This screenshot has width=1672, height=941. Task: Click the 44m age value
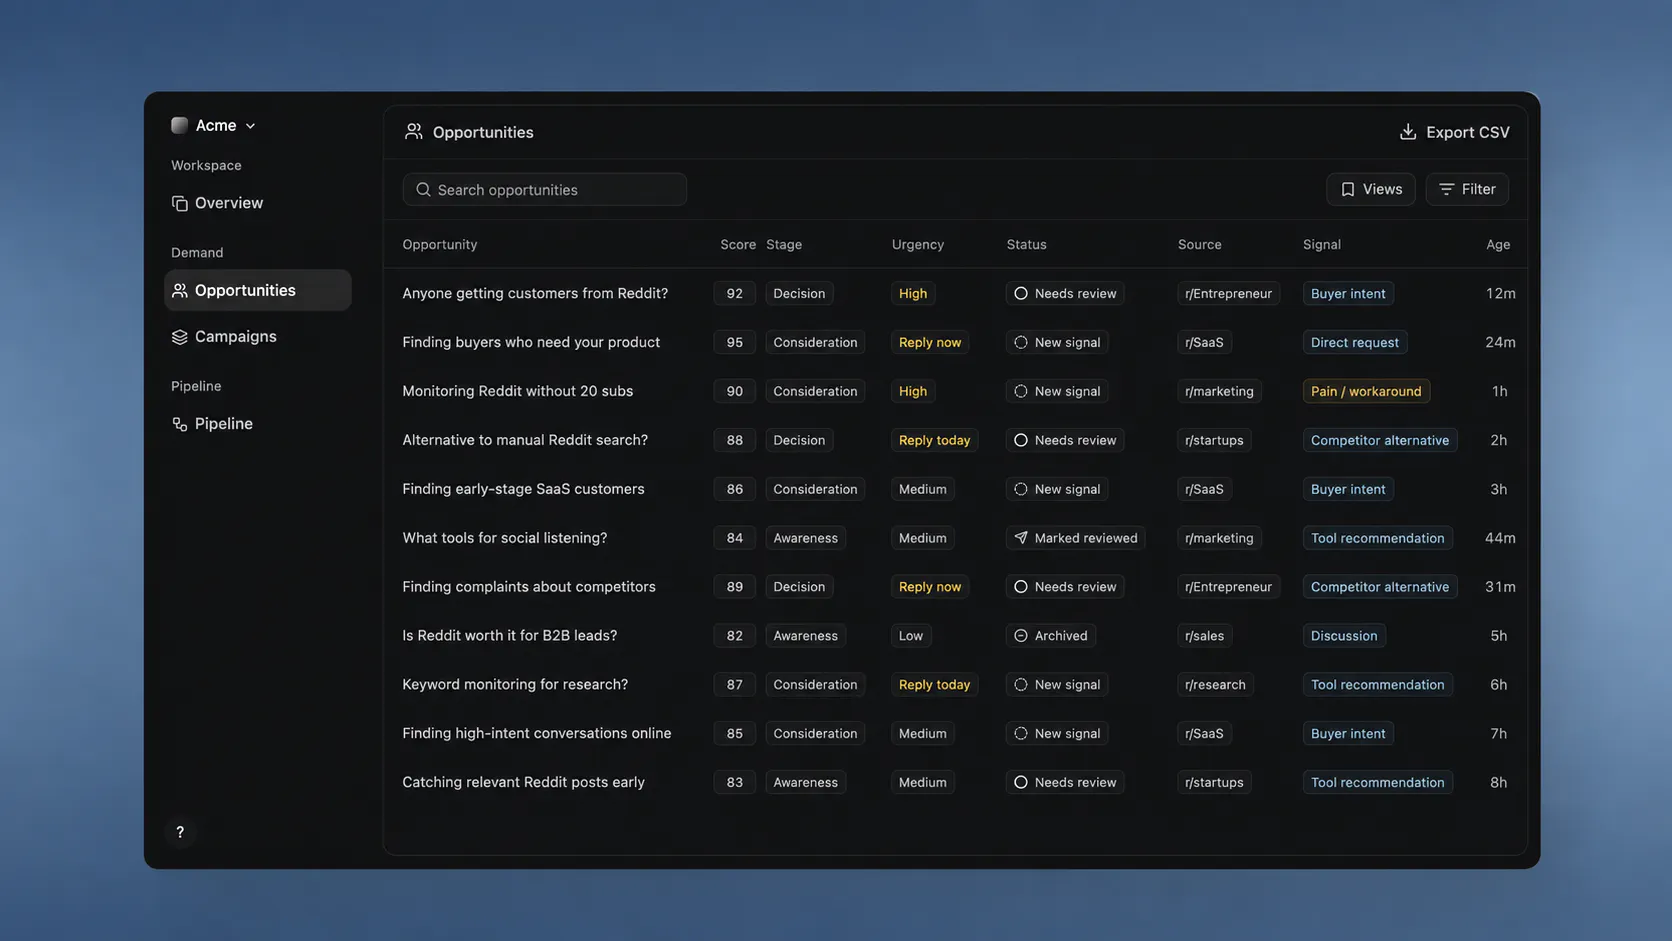(x=1500, y=538)
